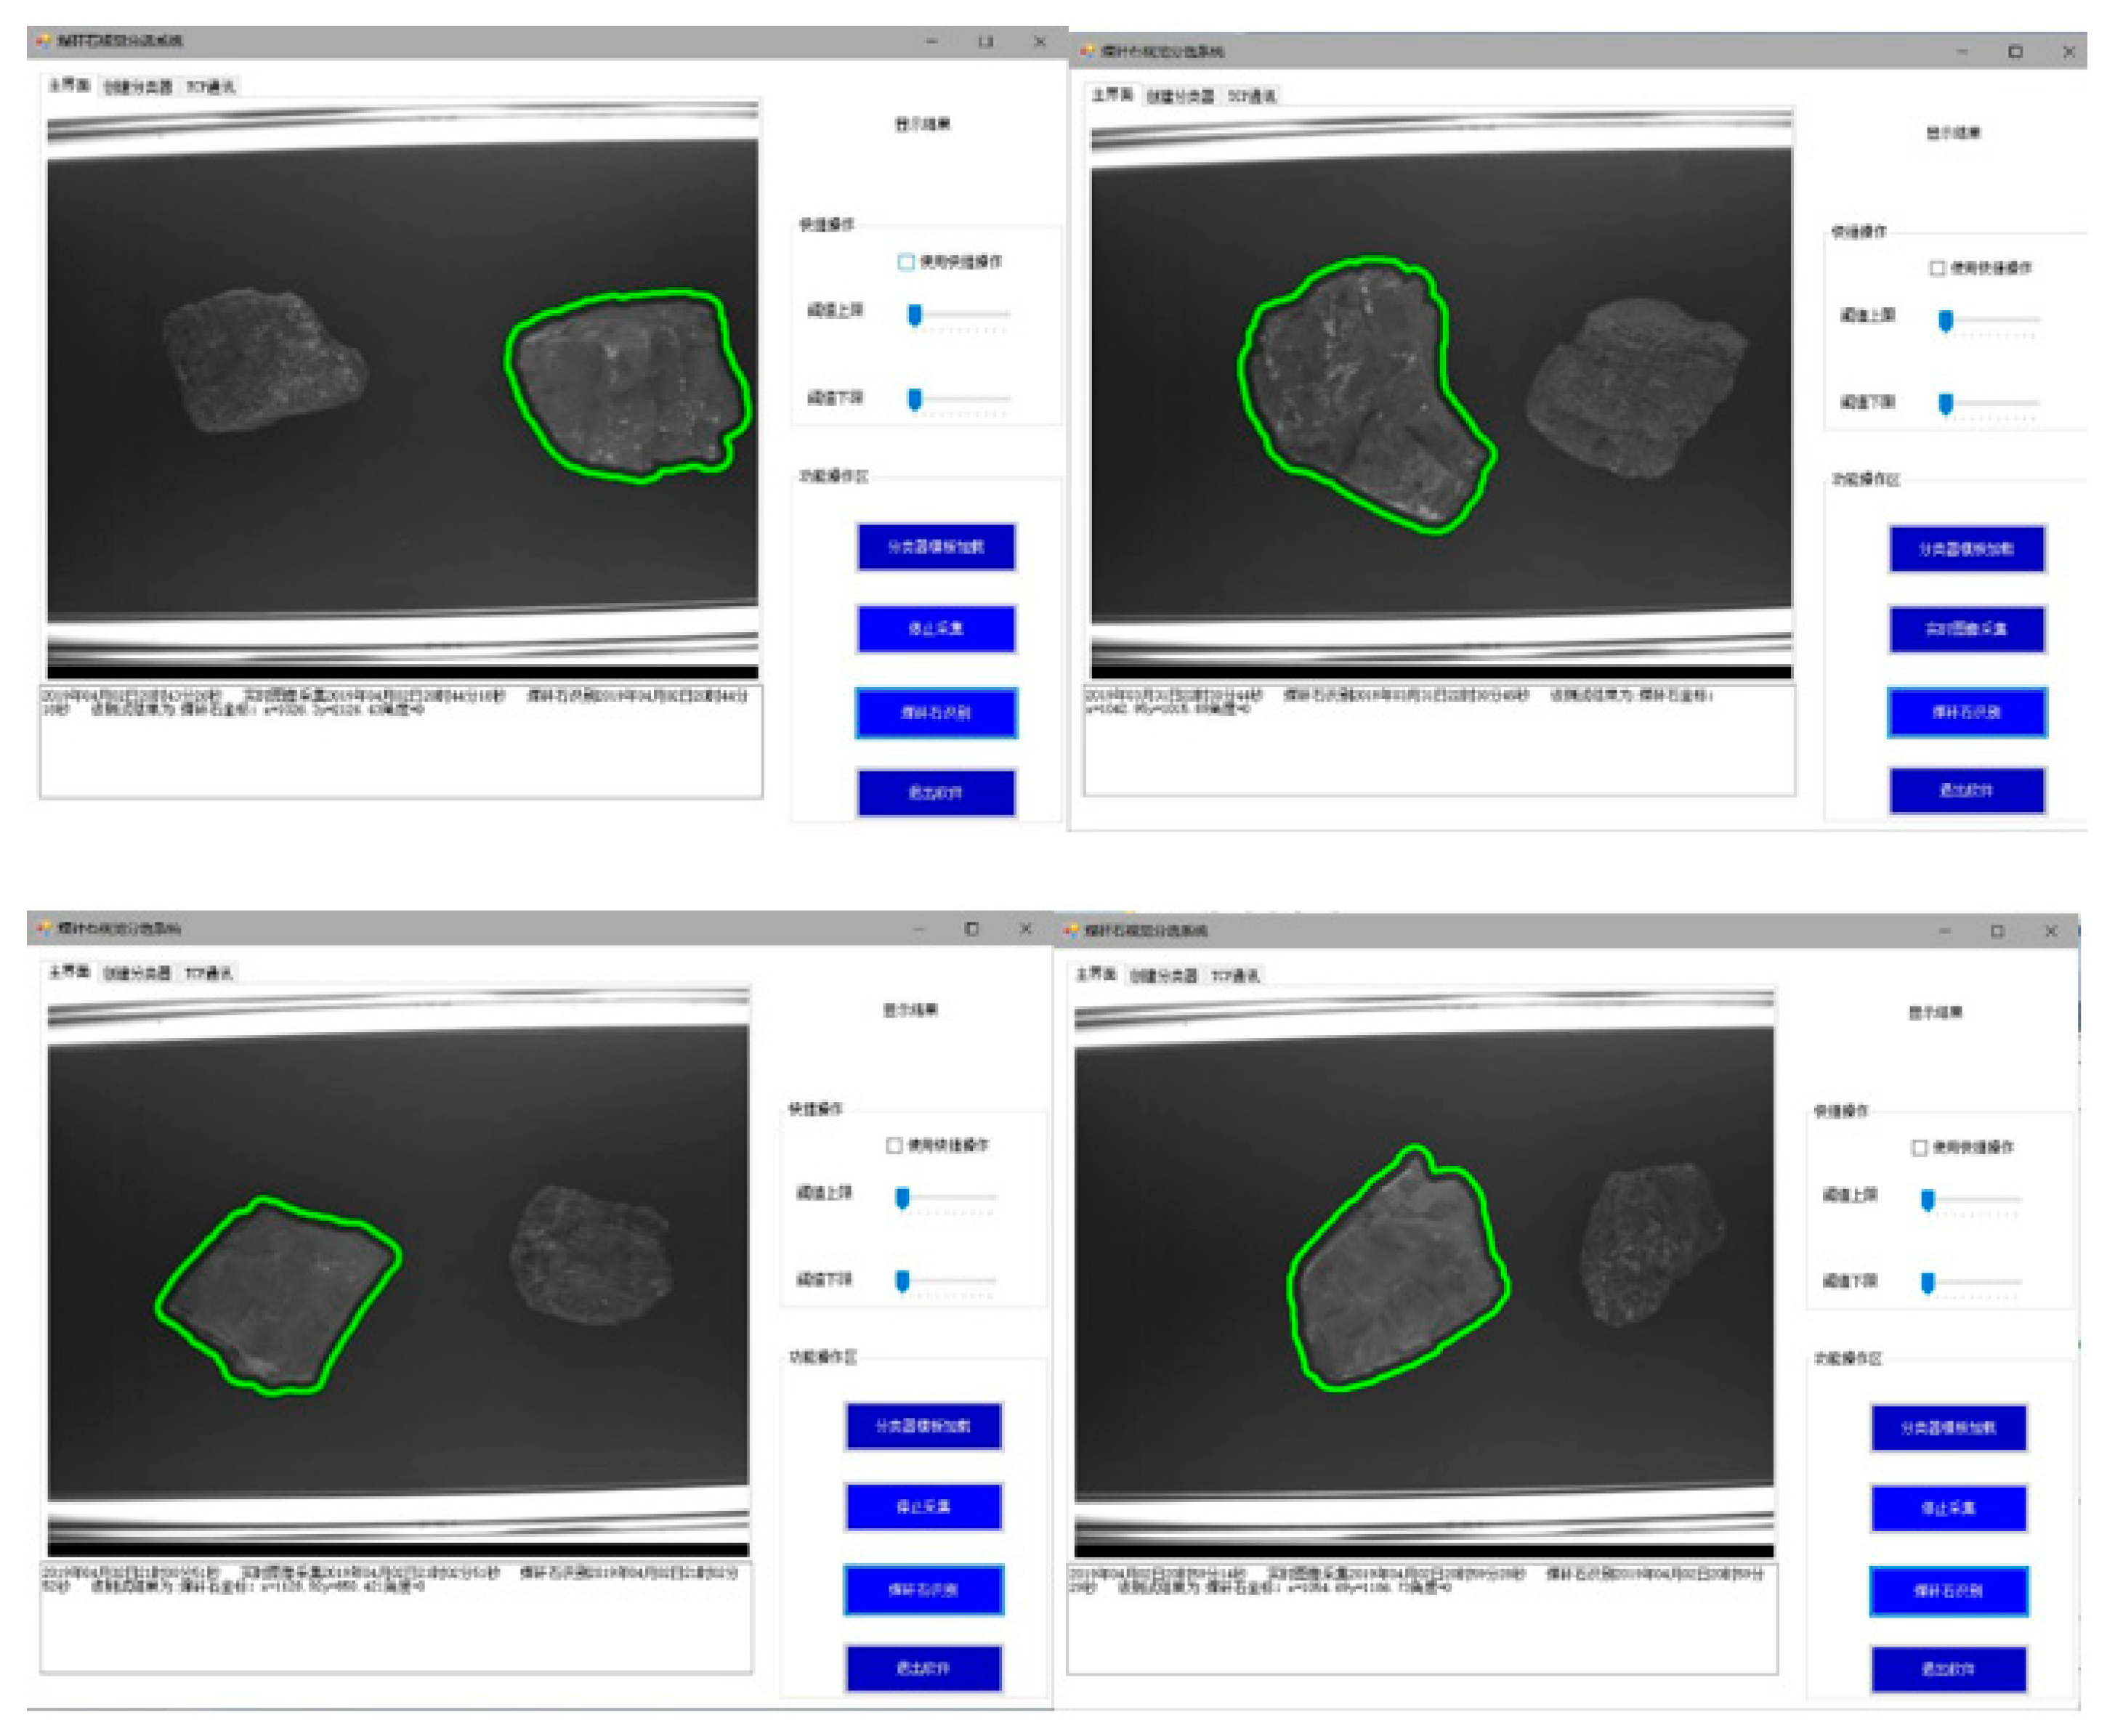Image resolution: width=2123 pixels, height=1736 pixels.
Task: Click the app icon in the bottom-right window's title bar
Action: point(1071,930)
